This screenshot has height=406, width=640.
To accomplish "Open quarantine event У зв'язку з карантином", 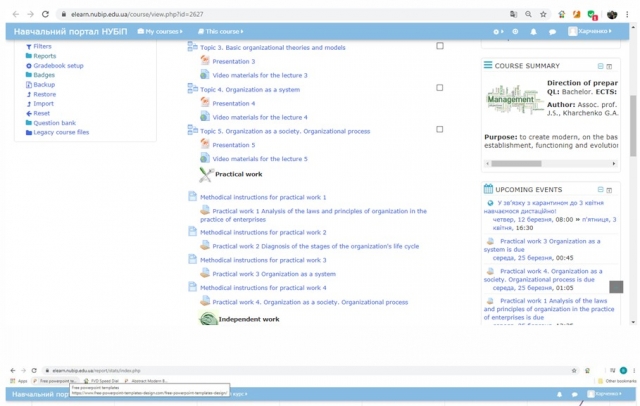I will click(x=545, y=207).
